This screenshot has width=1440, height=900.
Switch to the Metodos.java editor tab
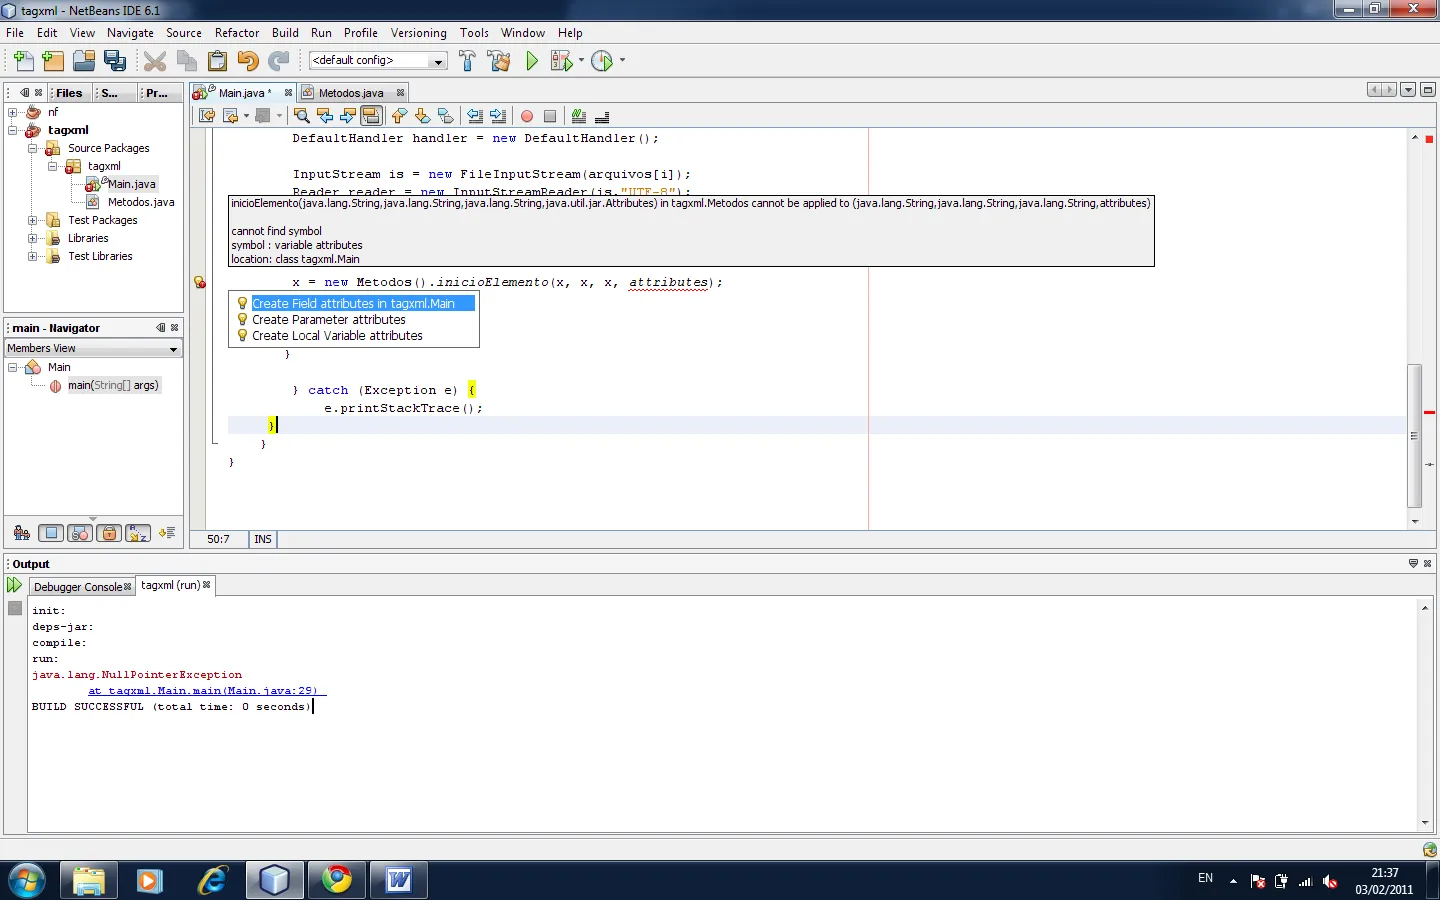[350, 93]
